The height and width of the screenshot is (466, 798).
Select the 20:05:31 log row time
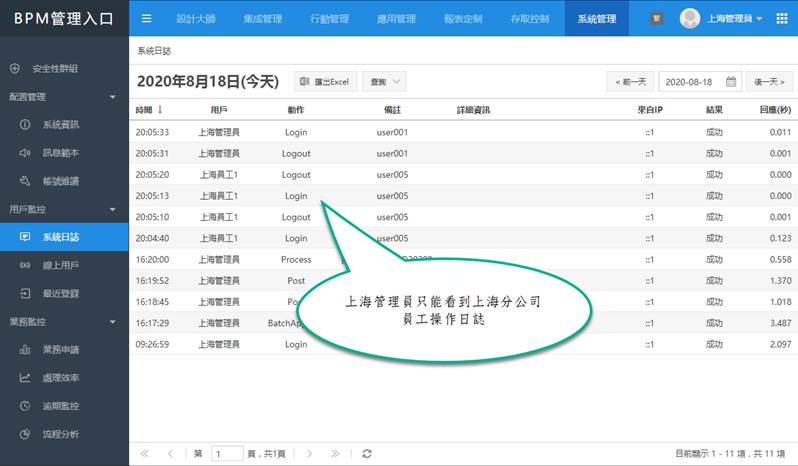point(152,153)
